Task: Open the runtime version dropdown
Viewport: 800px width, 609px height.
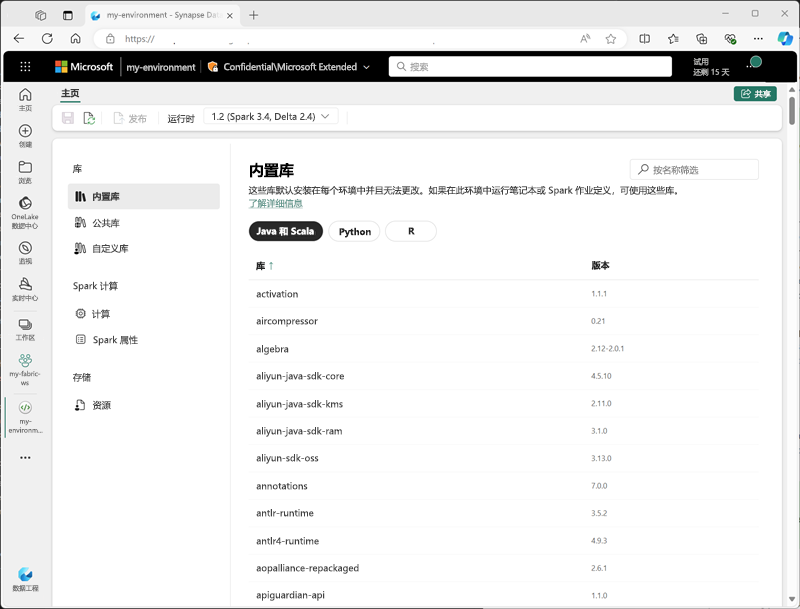Action: (270, 117)
